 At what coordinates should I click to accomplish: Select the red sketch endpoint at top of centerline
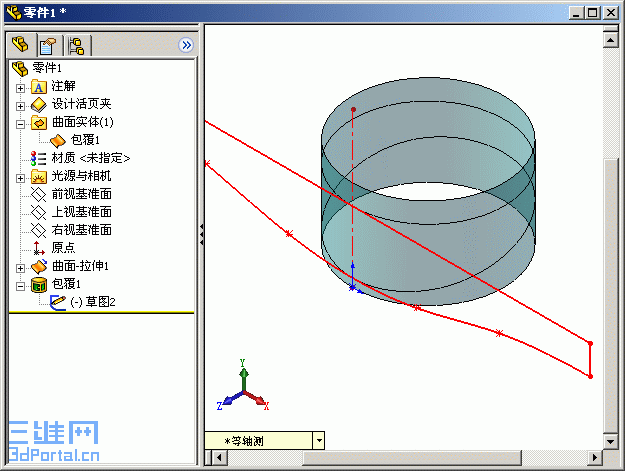353,109
